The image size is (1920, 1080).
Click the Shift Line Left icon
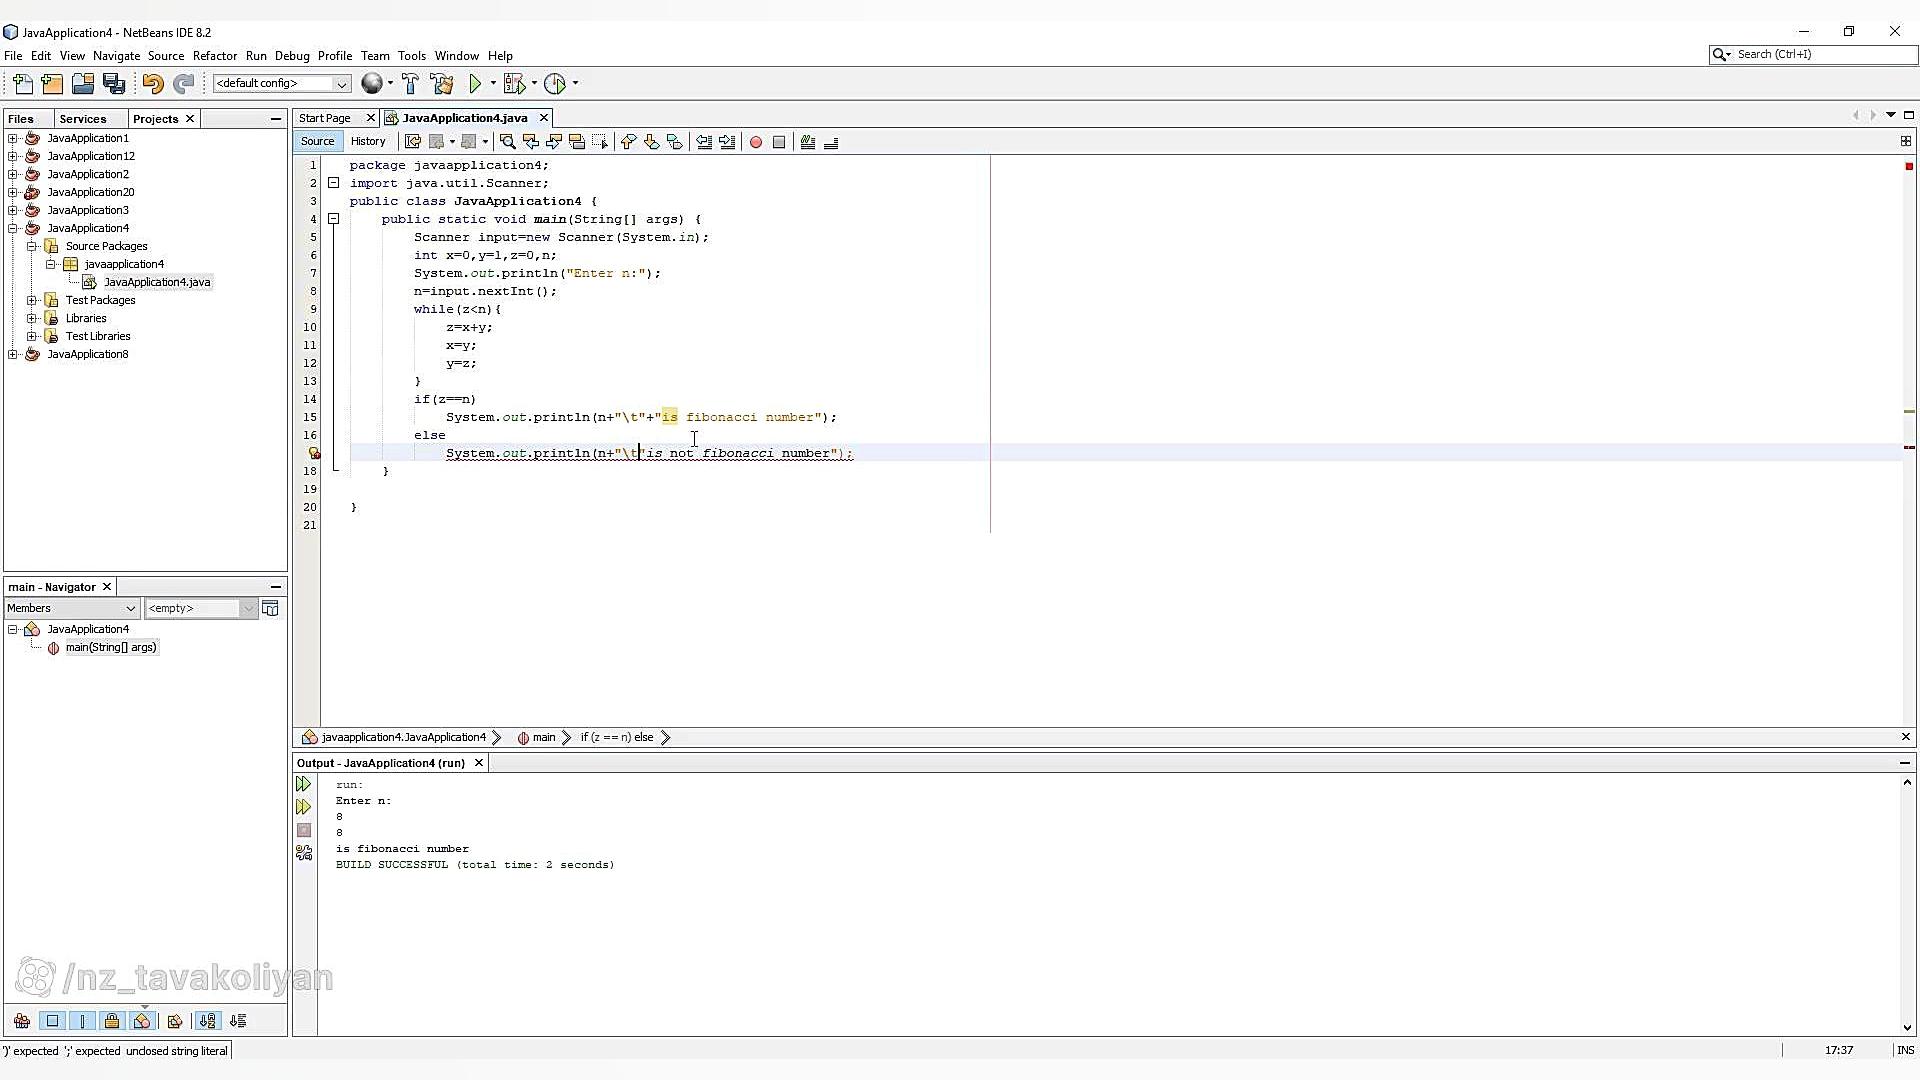pyautogui.click(x=704, y=142)
